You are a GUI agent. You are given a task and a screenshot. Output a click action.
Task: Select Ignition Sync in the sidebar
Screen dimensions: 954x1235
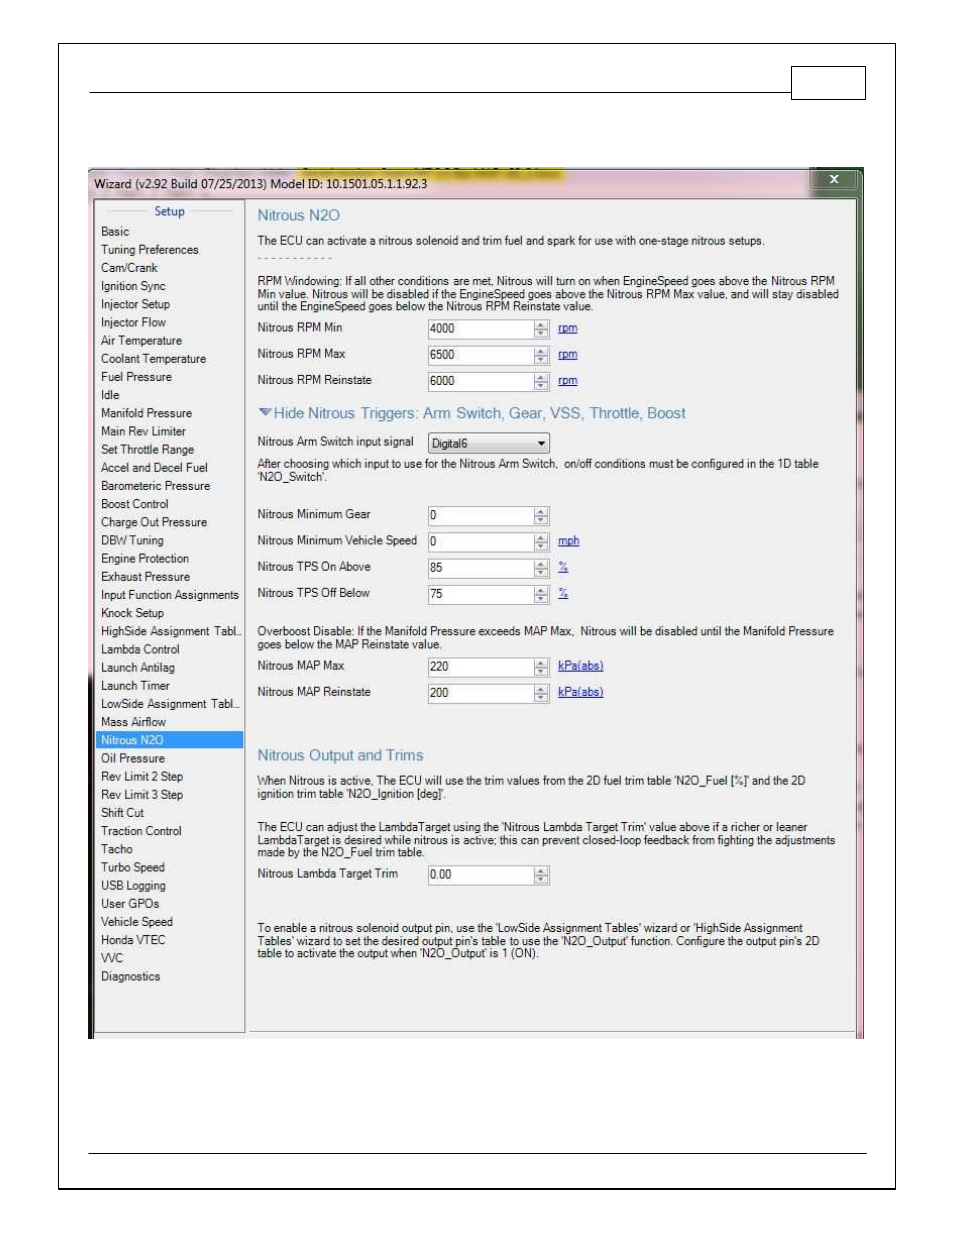(x=133, y=286)
